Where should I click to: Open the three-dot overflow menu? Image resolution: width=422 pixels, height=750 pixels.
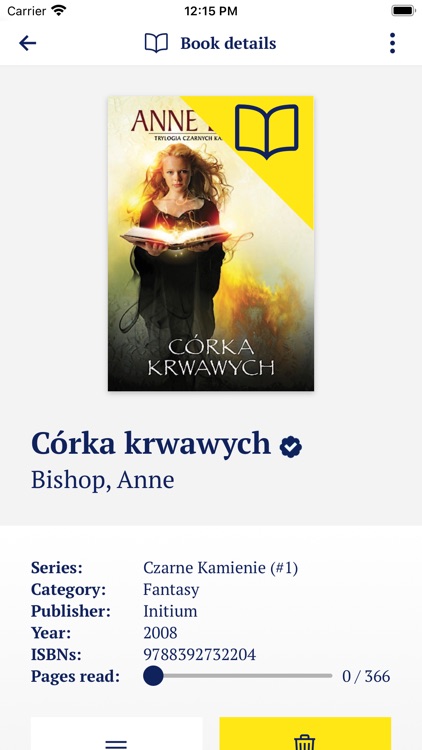coord(392,43)
